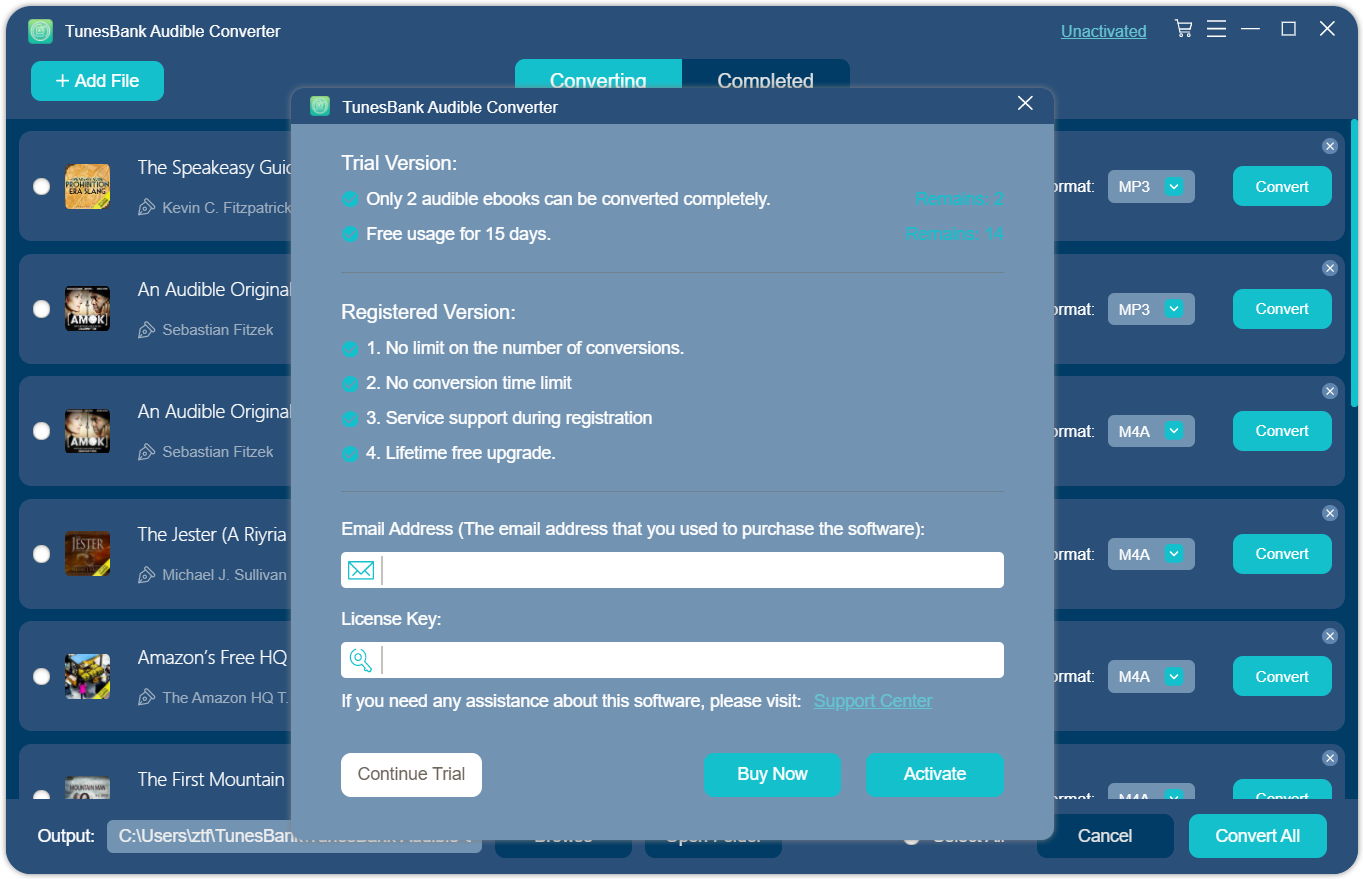Click Convert for Amazon's Free HQ
The height and width of the screenshot is (879, 1363).
pos(1282,676)
